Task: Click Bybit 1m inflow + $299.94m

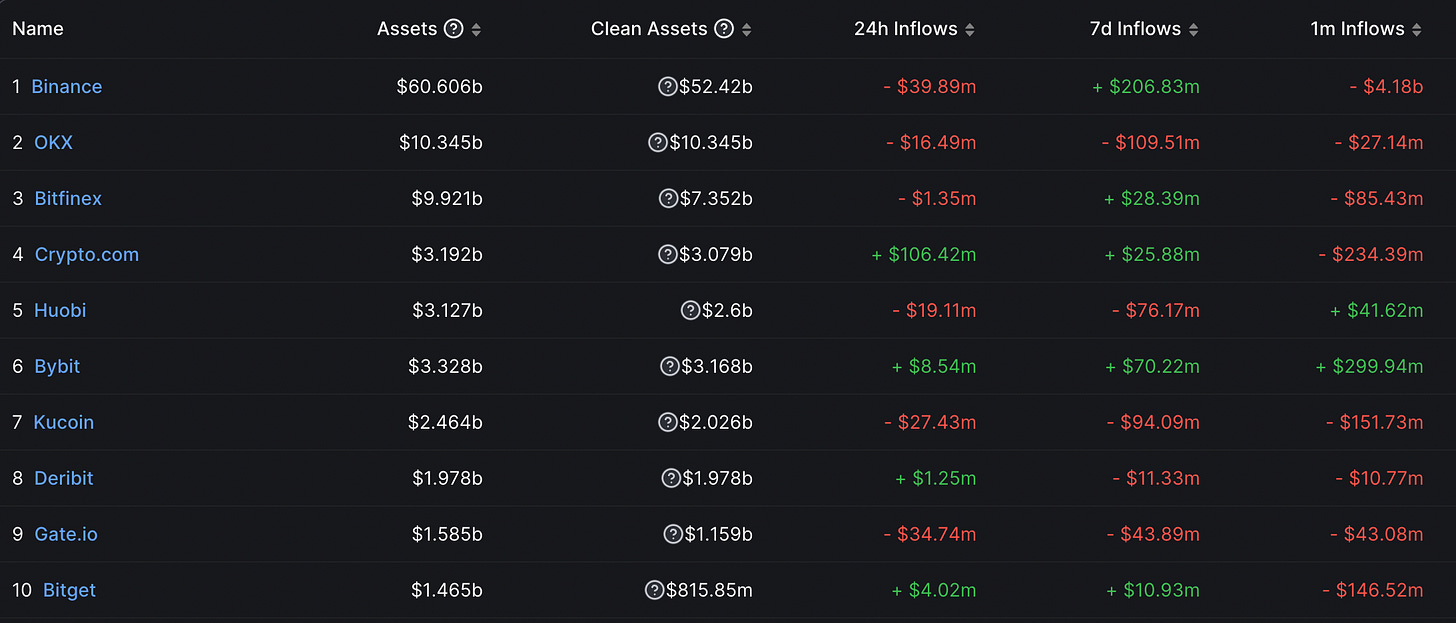Action: (1370, 367)
